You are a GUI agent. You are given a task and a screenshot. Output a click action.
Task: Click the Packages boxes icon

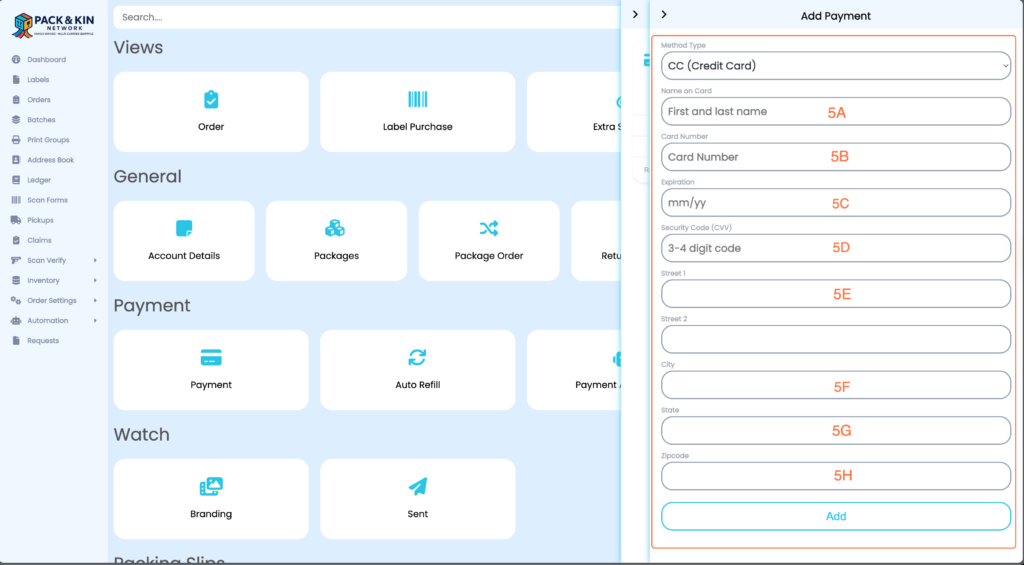[x=335, y=228]
